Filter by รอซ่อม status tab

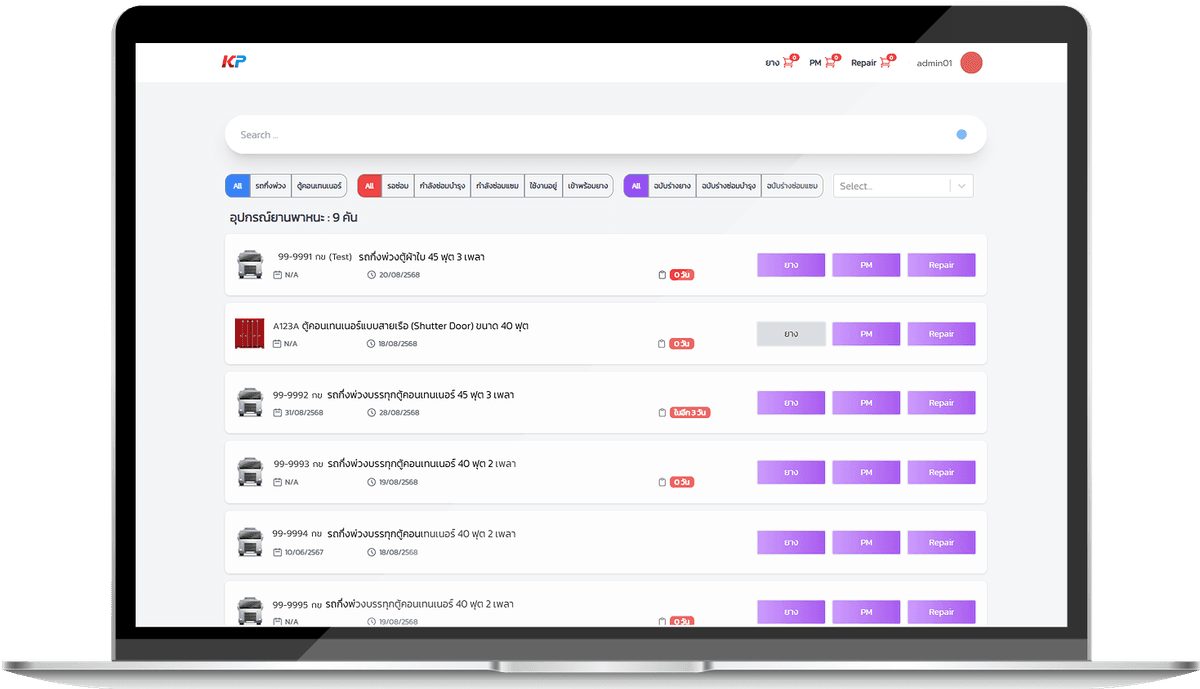pos(397,186)
